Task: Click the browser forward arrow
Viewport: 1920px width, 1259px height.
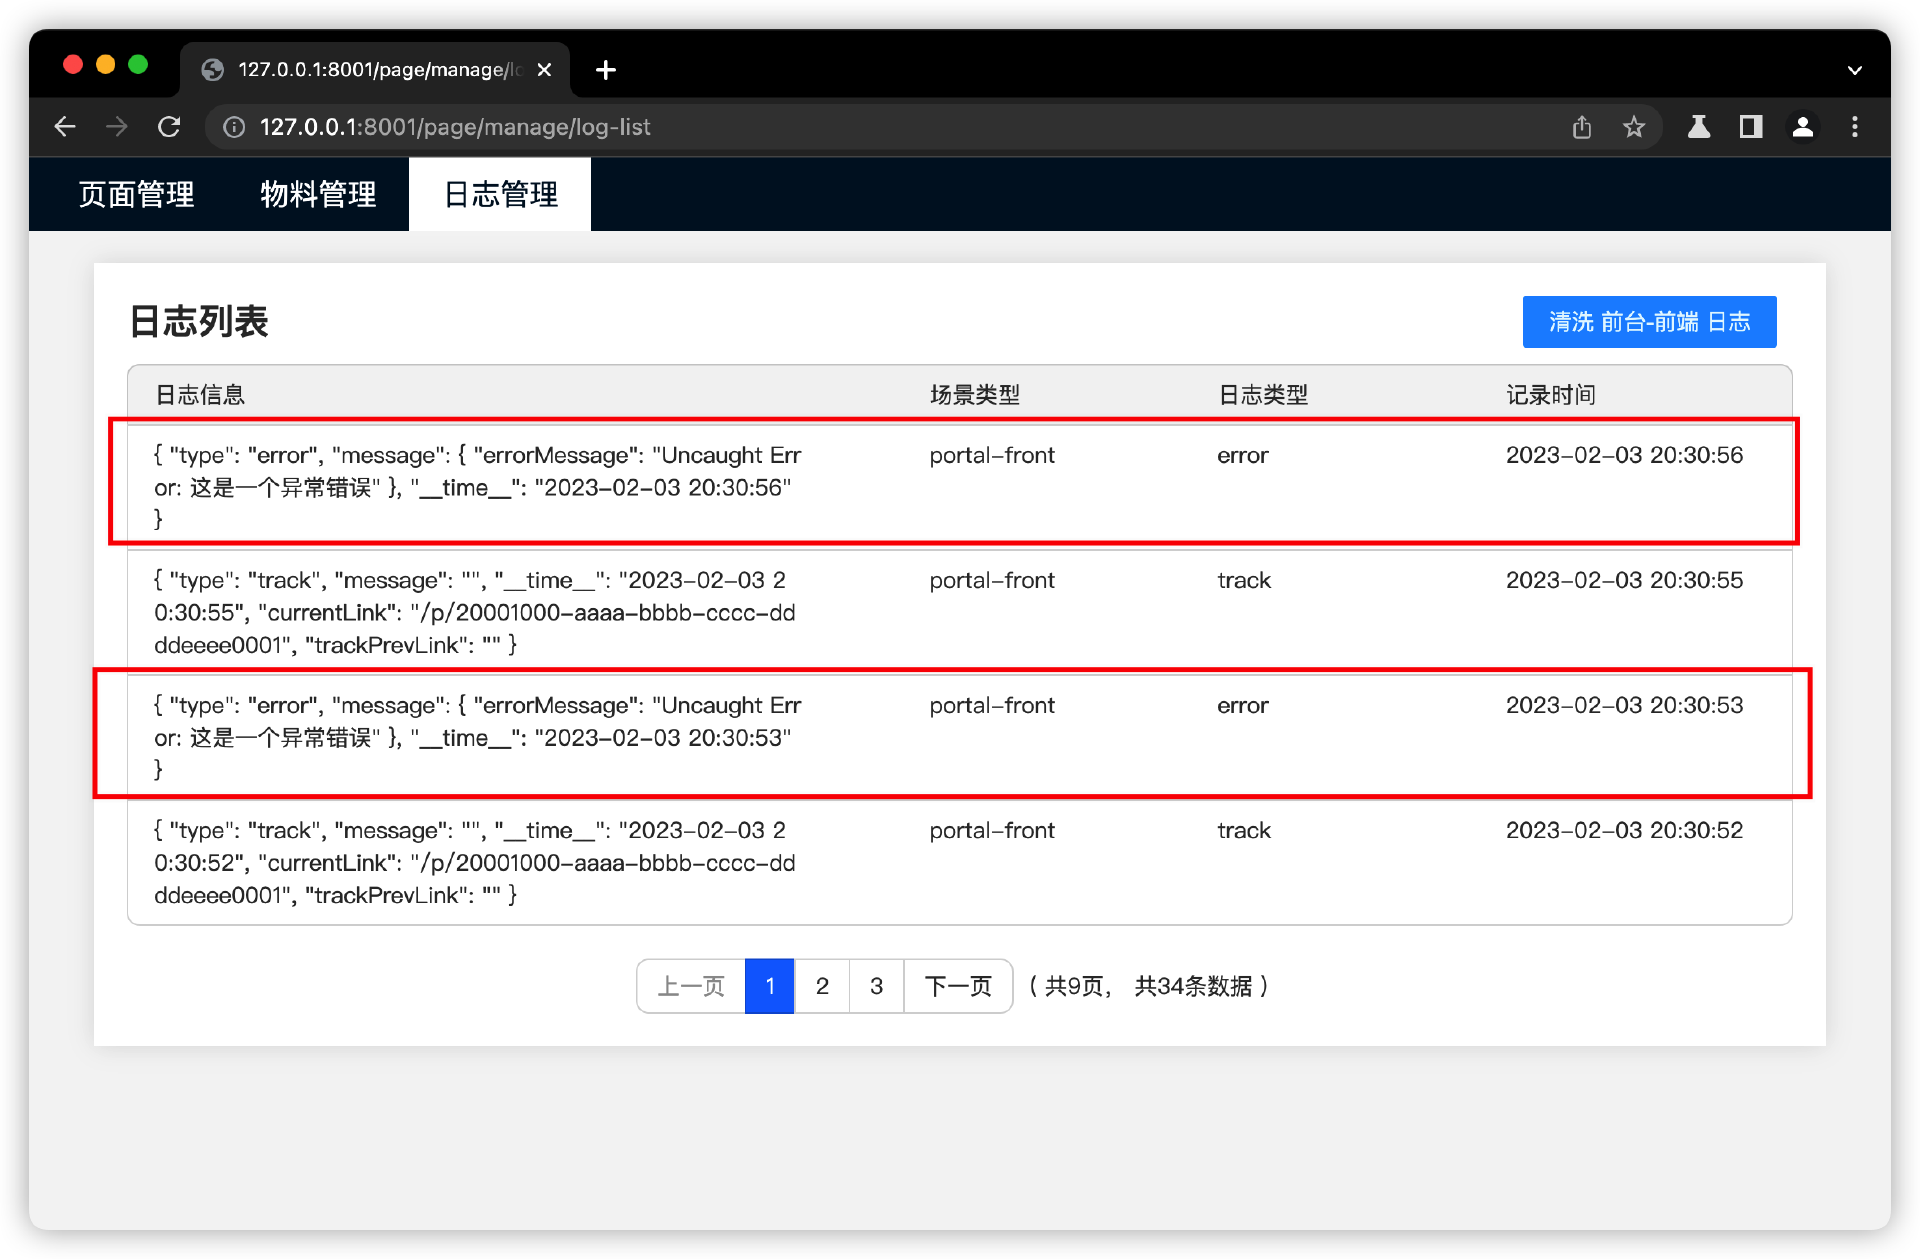Action: click(x=117, y=127)
